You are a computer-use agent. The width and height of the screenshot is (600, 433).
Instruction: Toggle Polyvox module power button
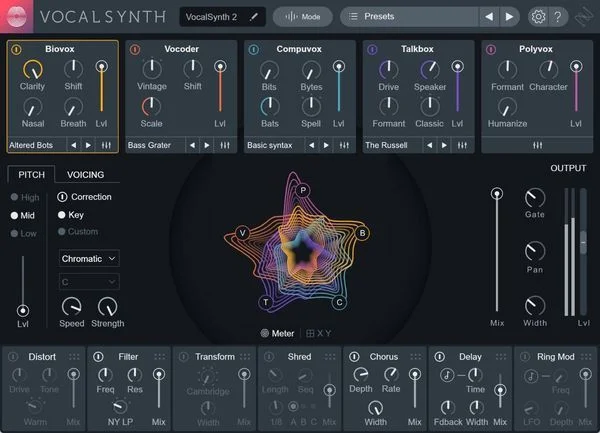coord(491,49)
